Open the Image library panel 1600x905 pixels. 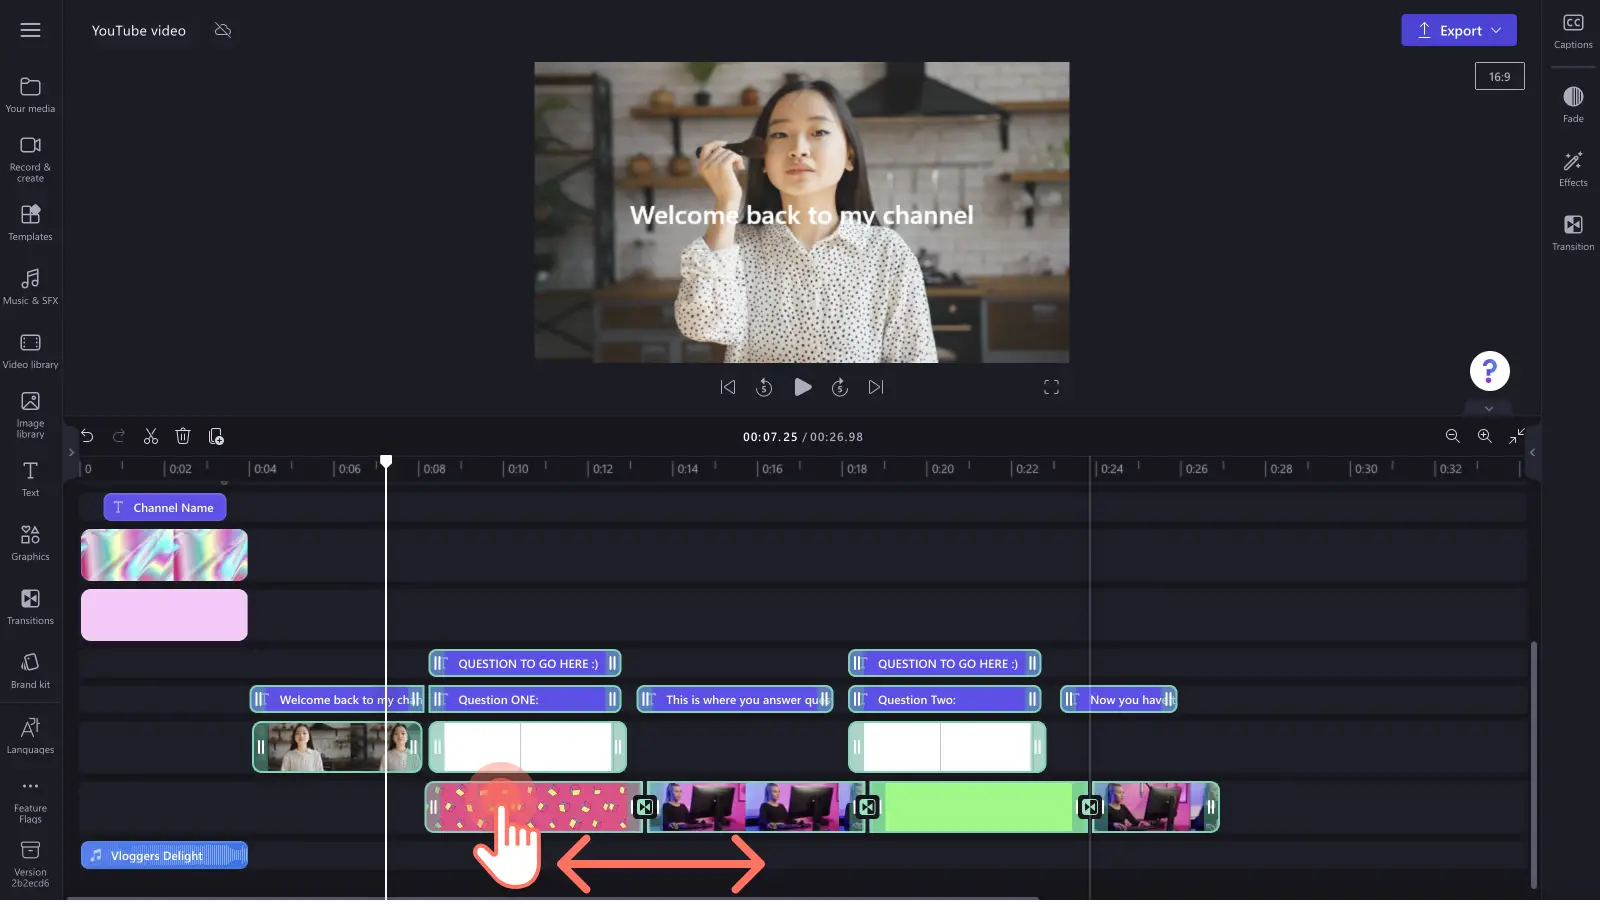click(x=30, y=414)
